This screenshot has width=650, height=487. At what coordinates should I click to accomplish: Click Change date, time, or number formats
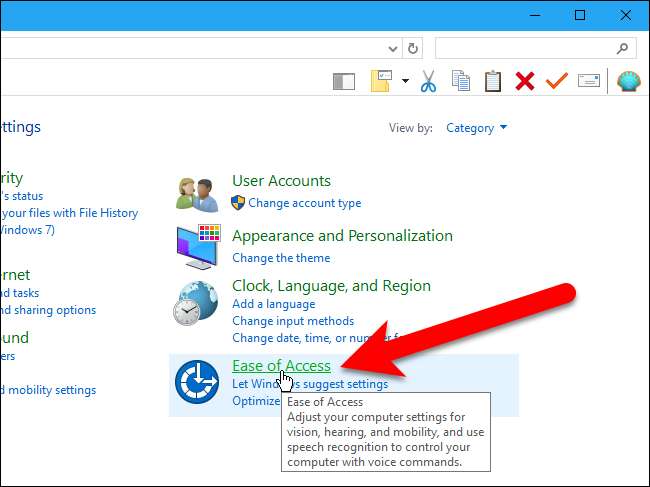[317, 338]
